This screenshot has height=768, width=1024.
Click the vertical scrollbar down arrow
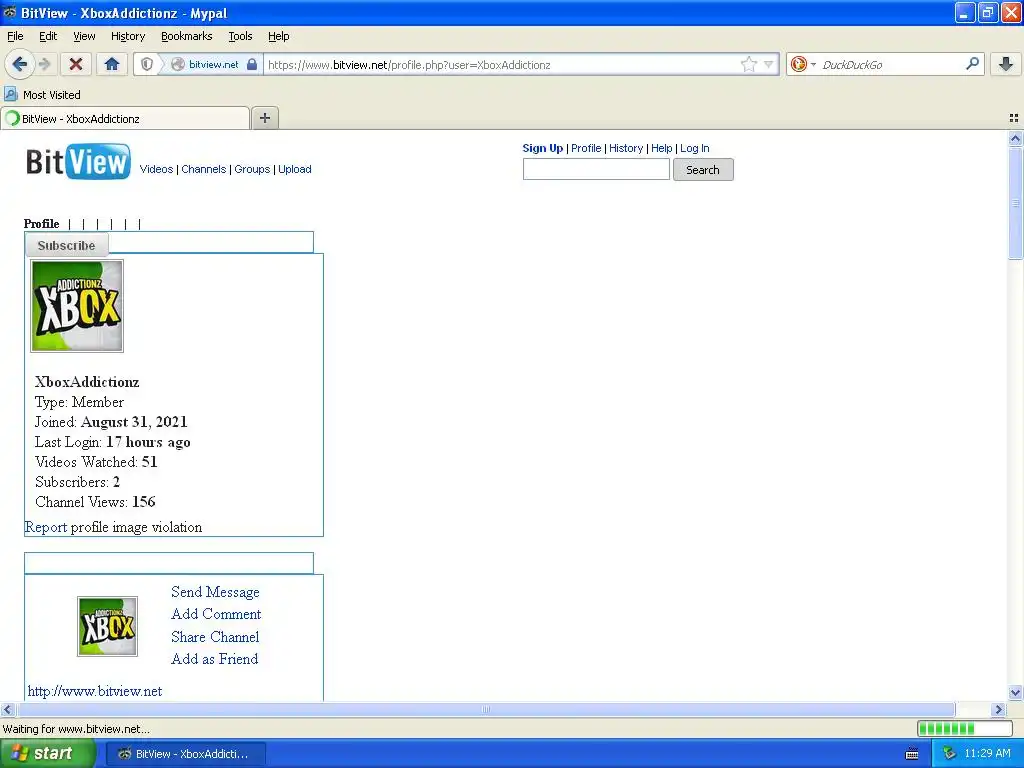pos(1015,693)
